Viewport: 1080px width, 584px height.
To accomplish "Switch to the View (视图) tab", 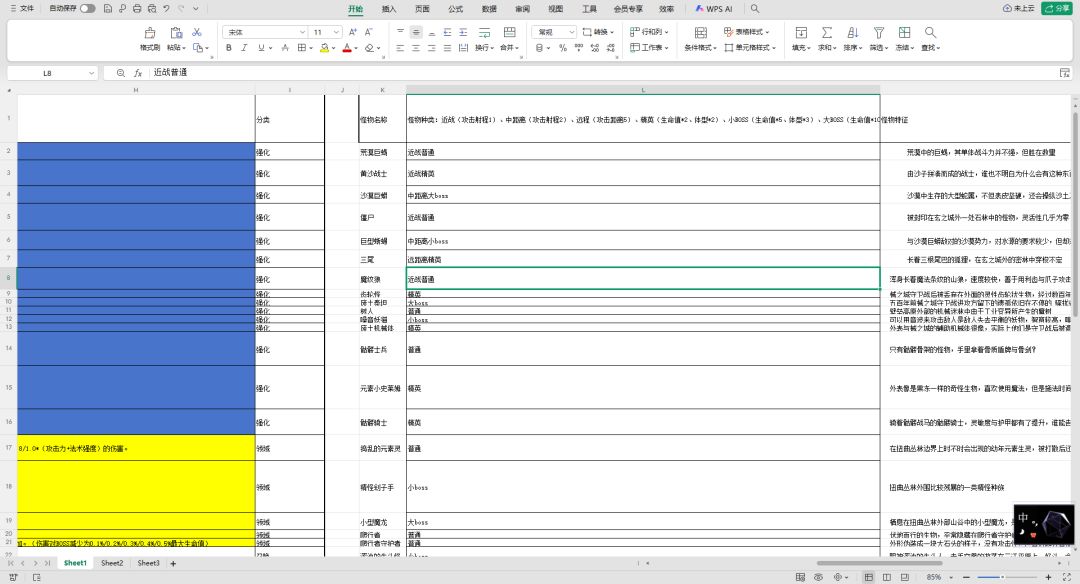I will coord(555,9).
